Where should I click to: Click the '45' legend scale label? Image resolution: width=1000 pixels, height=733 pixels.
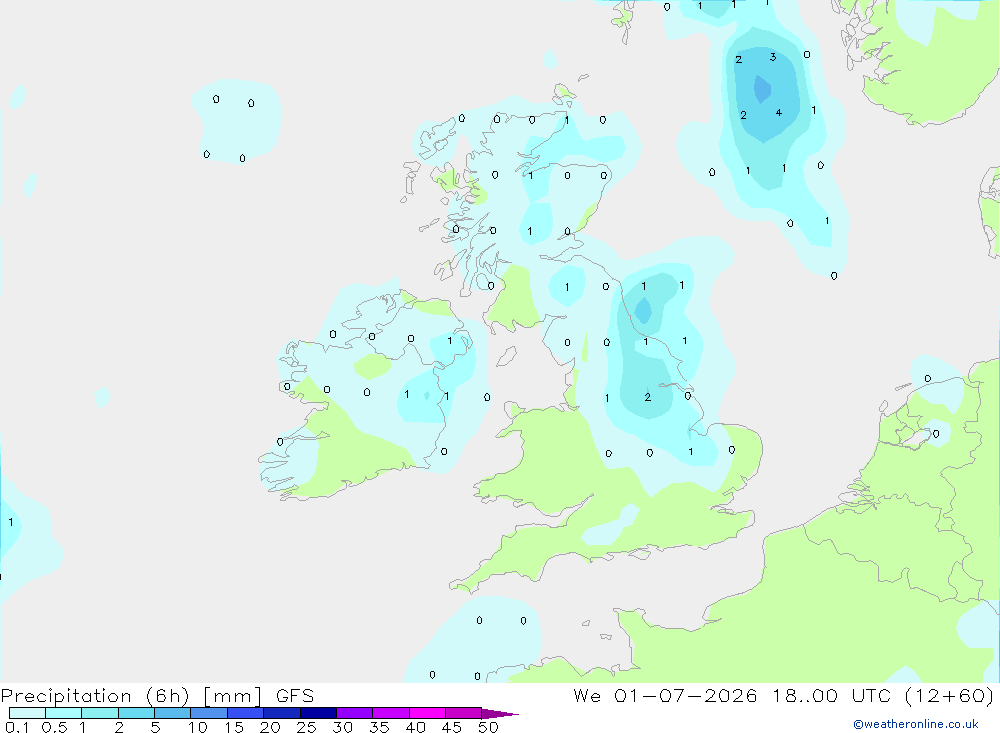(452, 727)
